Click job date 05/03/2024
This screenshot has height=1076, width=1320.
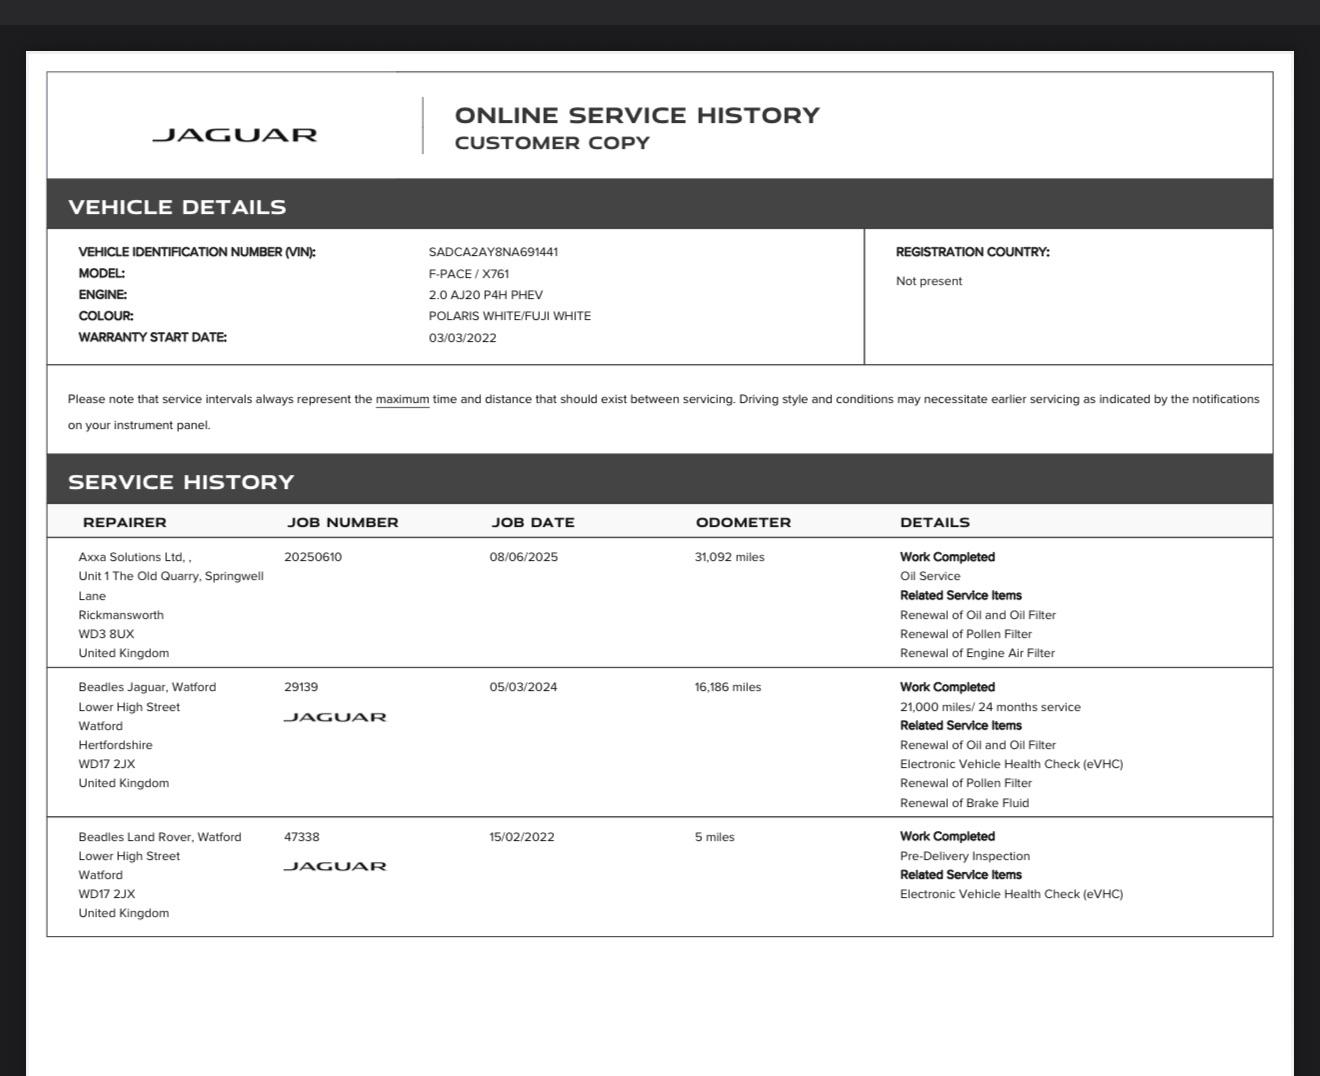(x=524, y=687)
